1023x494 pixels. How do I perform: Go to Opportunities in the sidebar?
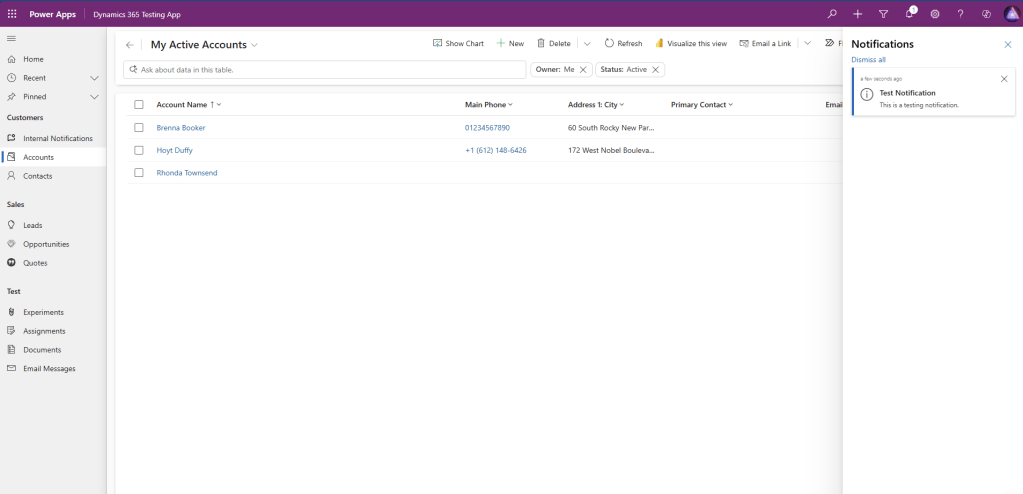(x=46, y=244)
